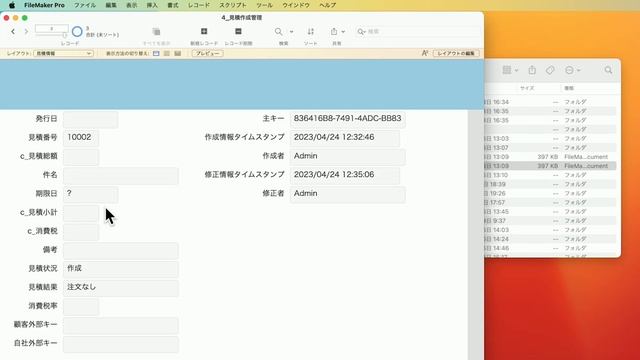Open the 編集 menu
This screenshot has height=360, width=640.
pos(111,5)
